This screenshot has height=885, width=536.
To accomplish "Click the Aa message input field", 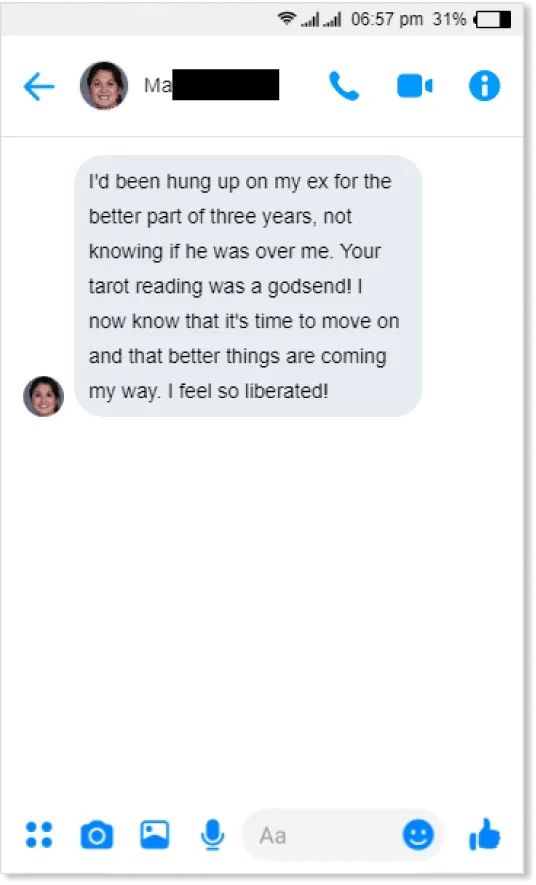I will click(x=342, y=835).
